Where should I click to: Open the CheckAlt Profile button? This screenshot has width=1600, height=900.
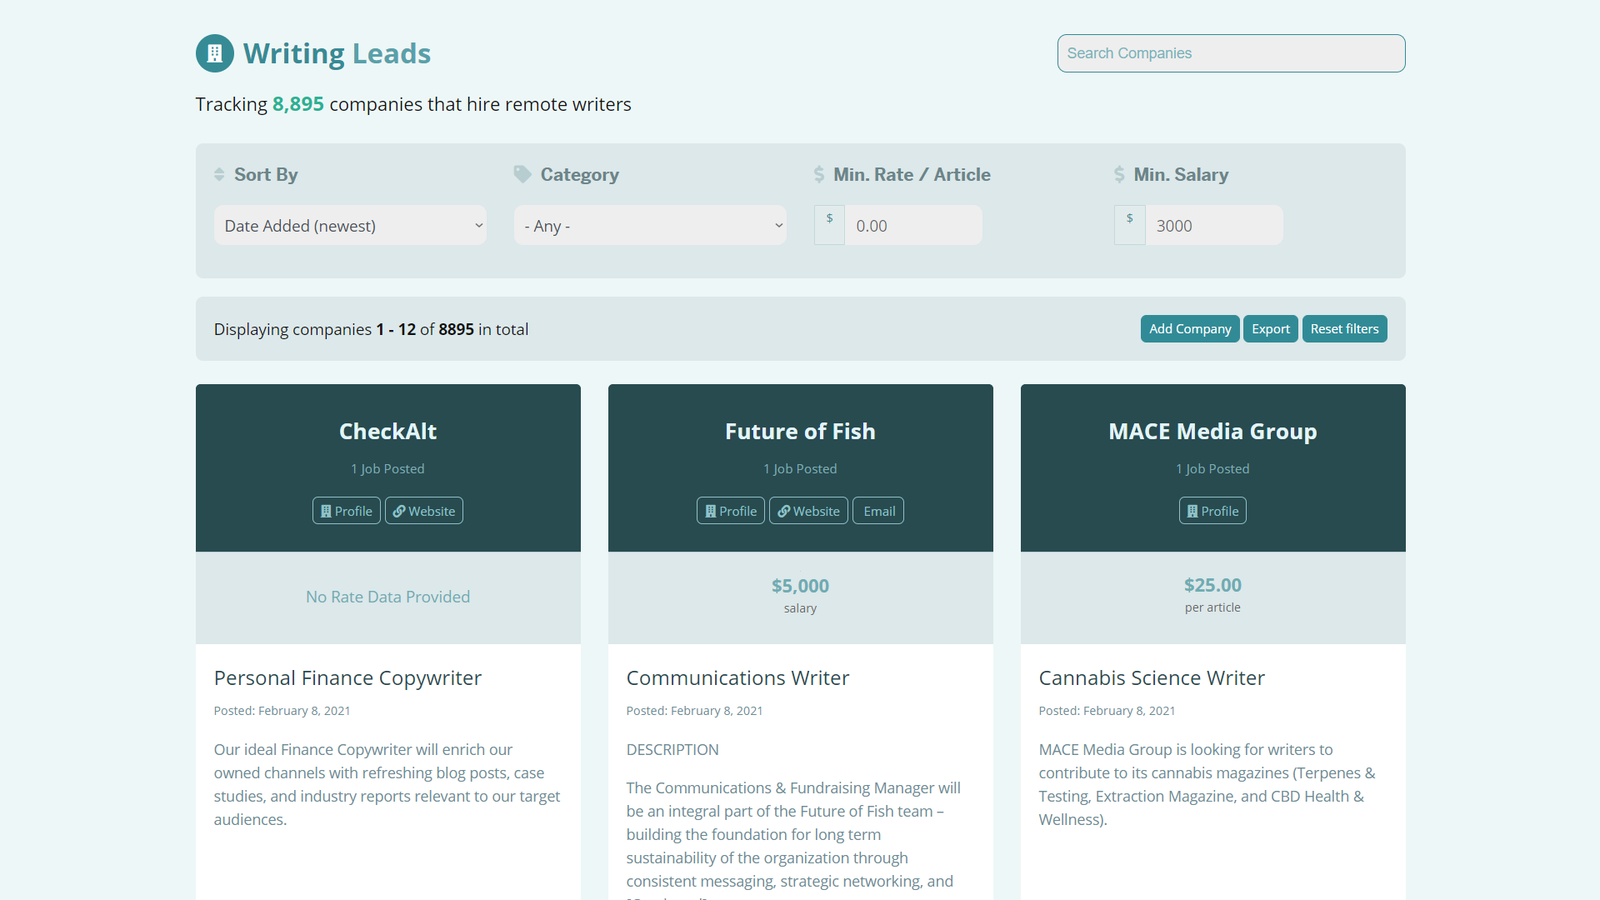coord(346,511)
